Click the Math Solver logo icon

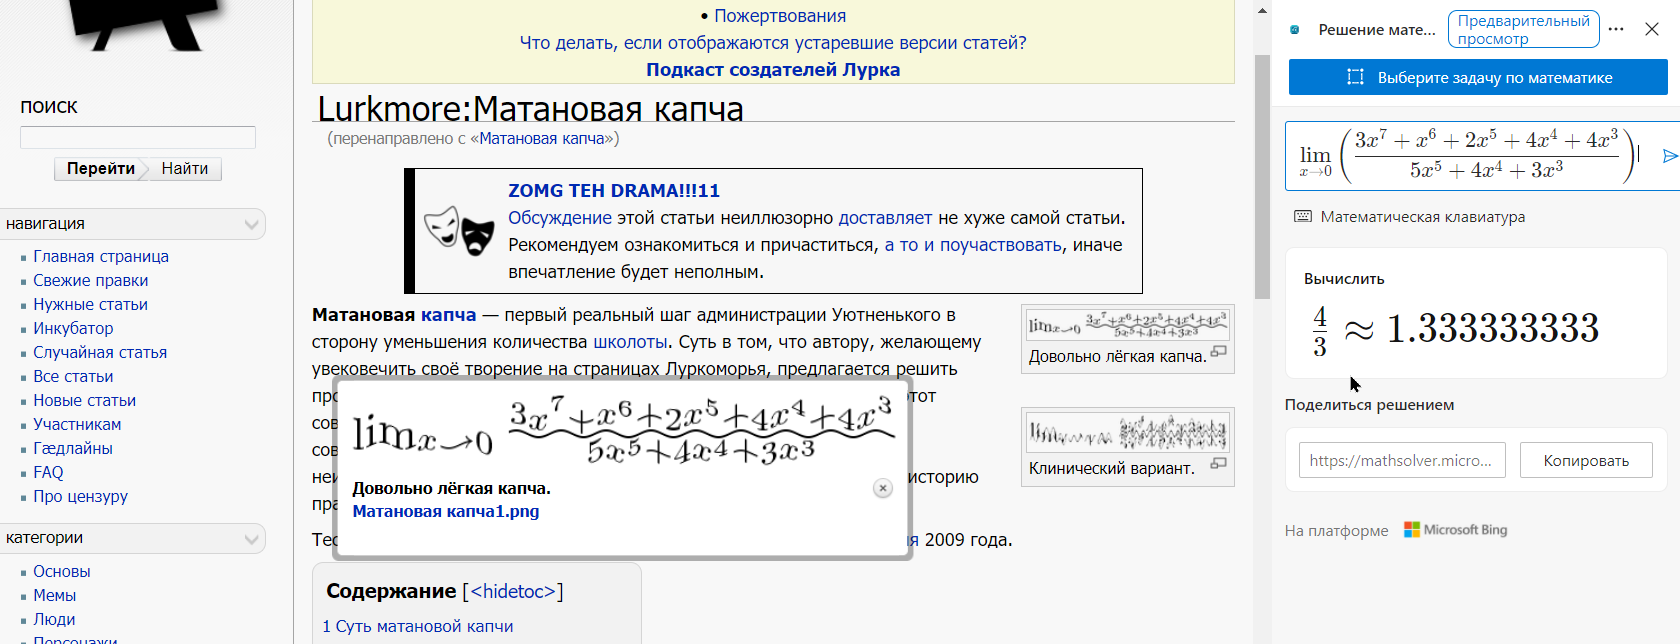pos(1295,30)
